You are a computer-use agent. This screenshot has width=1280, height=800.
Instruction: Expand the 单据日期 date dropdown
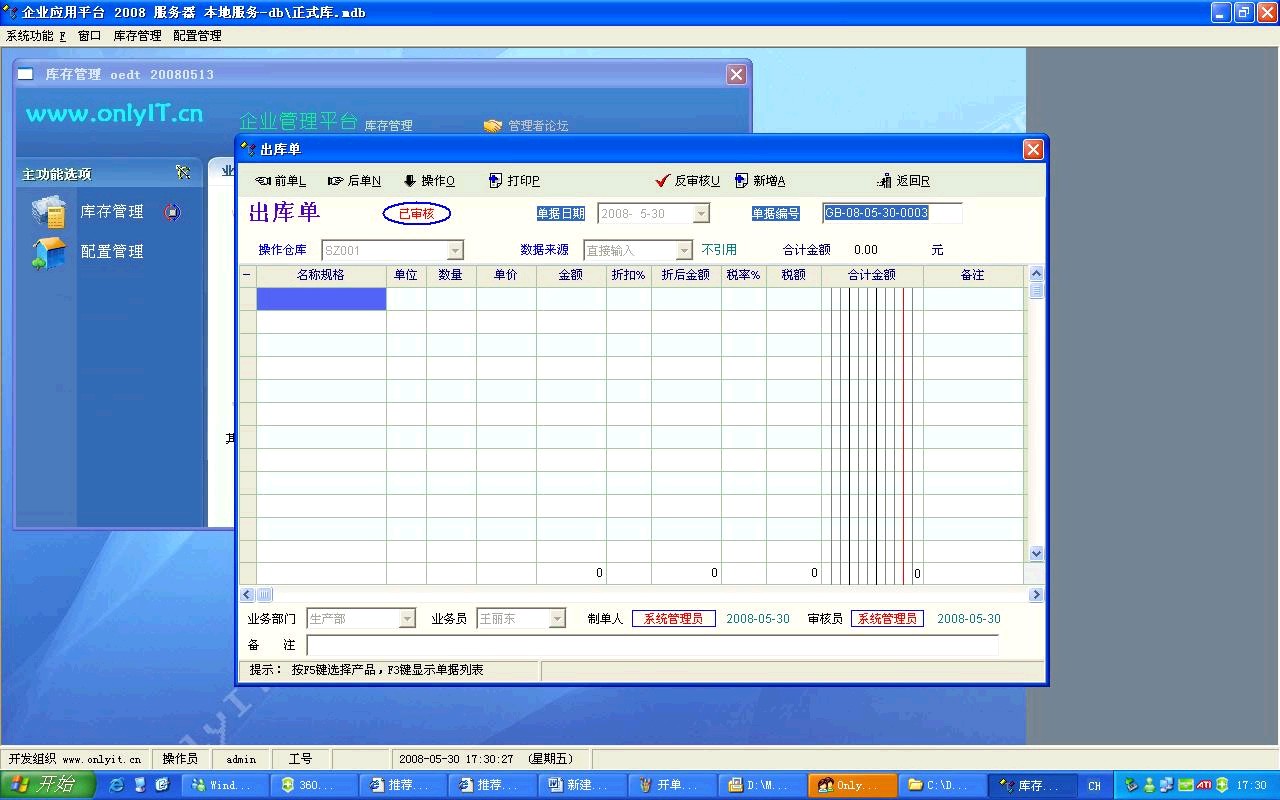tap(701, 214)
